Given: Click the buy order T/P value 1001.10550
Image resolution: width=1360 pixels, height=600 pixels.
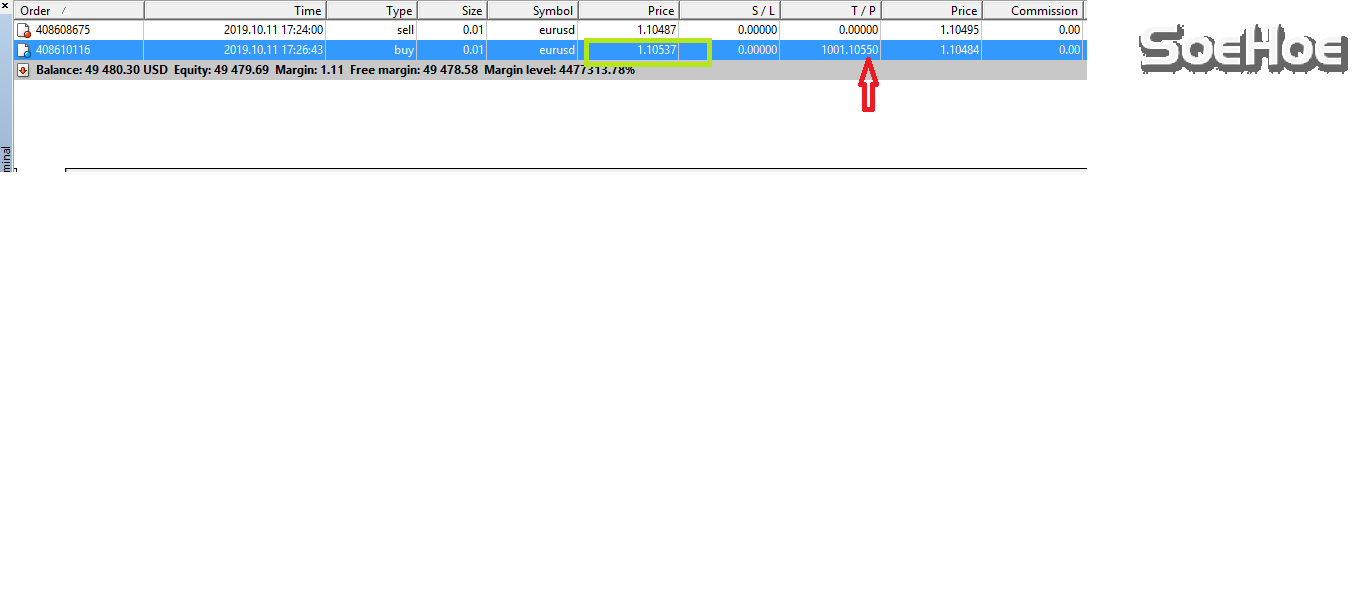Looking at the screenshot, I should [x=849, y=50].
